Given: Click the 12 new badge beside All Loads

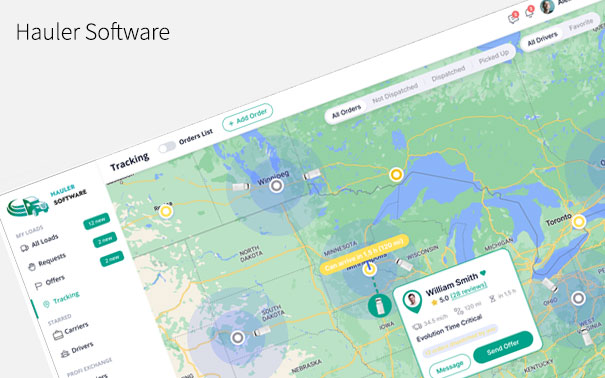Looking at the screenshot, I should (96, 221).
